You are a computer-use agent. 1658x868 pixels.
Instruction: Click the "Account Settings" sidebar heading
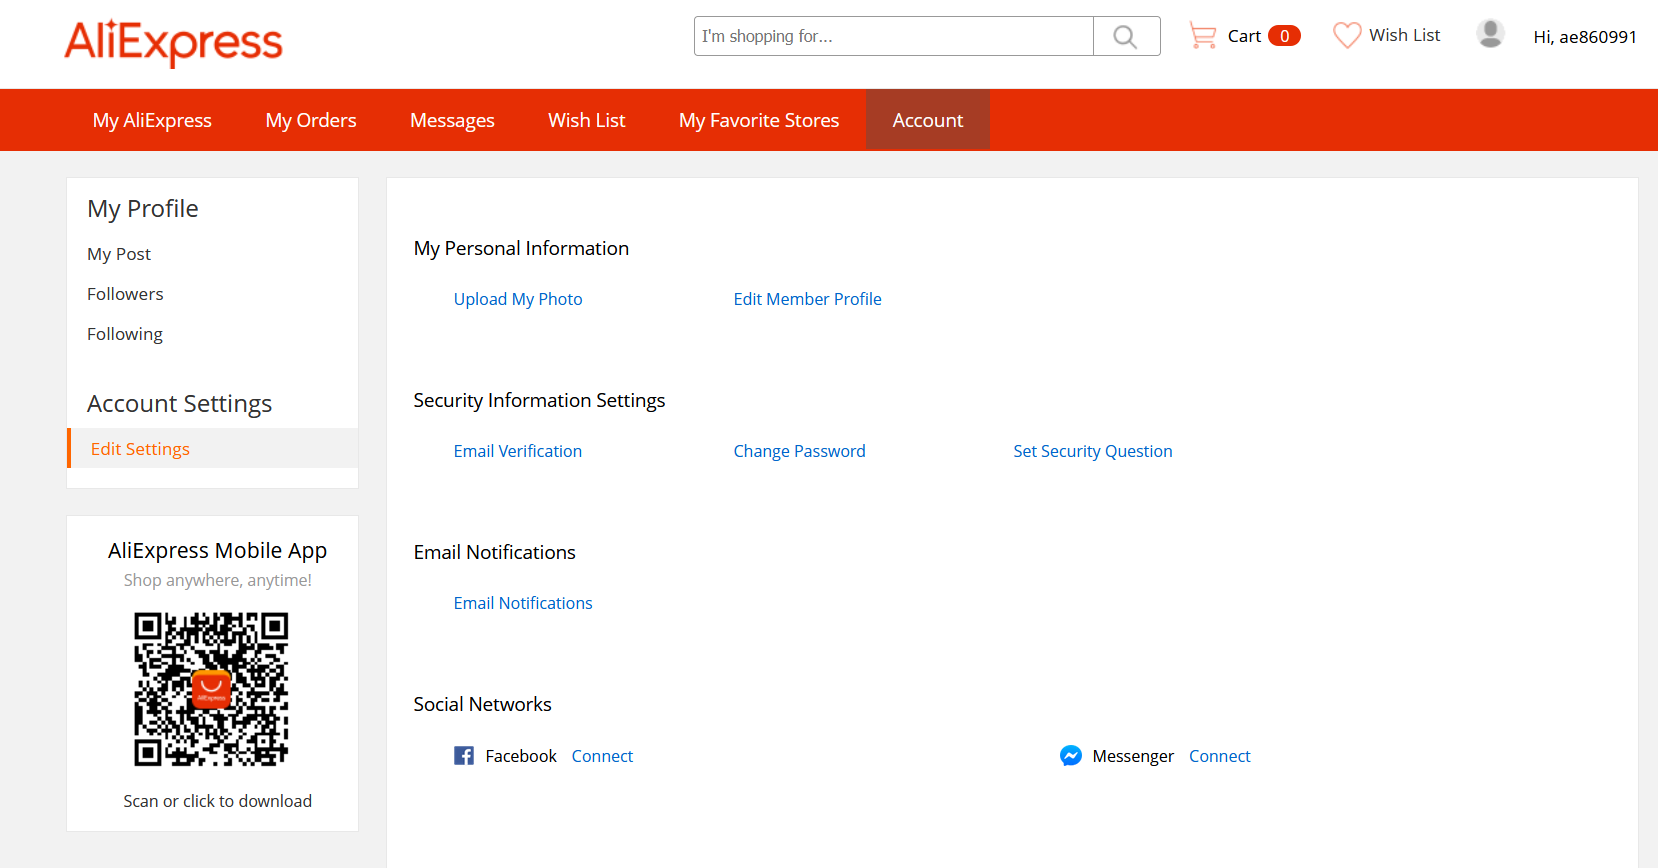pyautogui.click(x=180, y=403)
